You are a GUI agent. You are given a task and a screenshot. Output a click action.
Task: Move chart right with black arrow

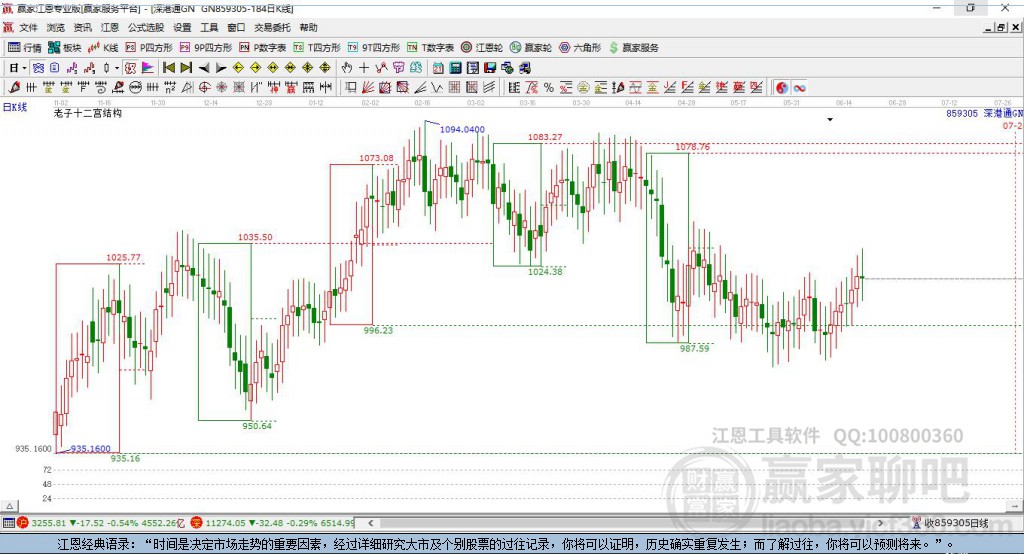pyautogui.click(x=221, y=68)
